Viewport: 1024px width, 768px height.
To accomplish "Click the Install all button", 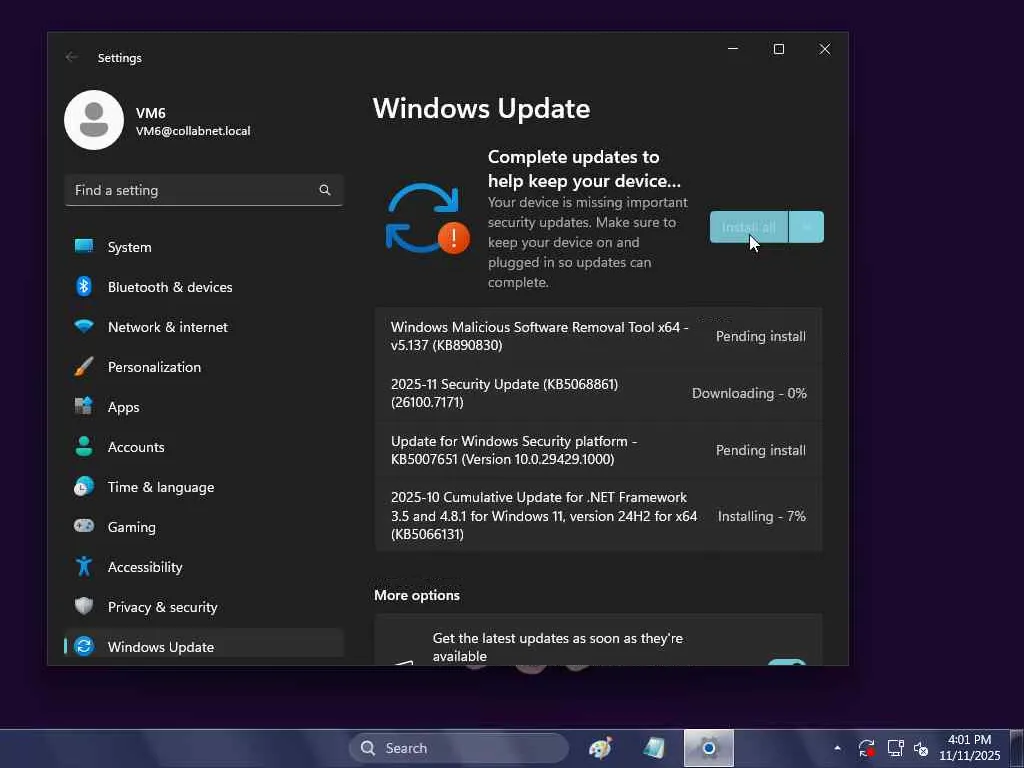I will coord(749,227).
